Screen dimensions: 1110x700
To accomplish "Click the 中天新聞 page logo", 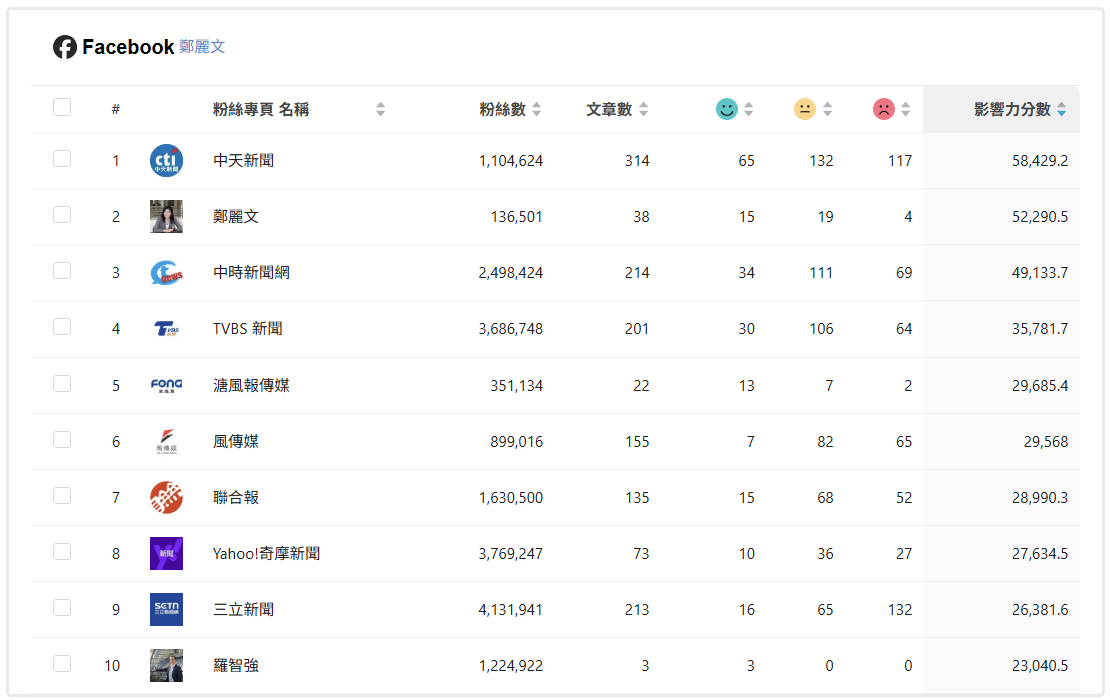I will click(x=166, y=160).
